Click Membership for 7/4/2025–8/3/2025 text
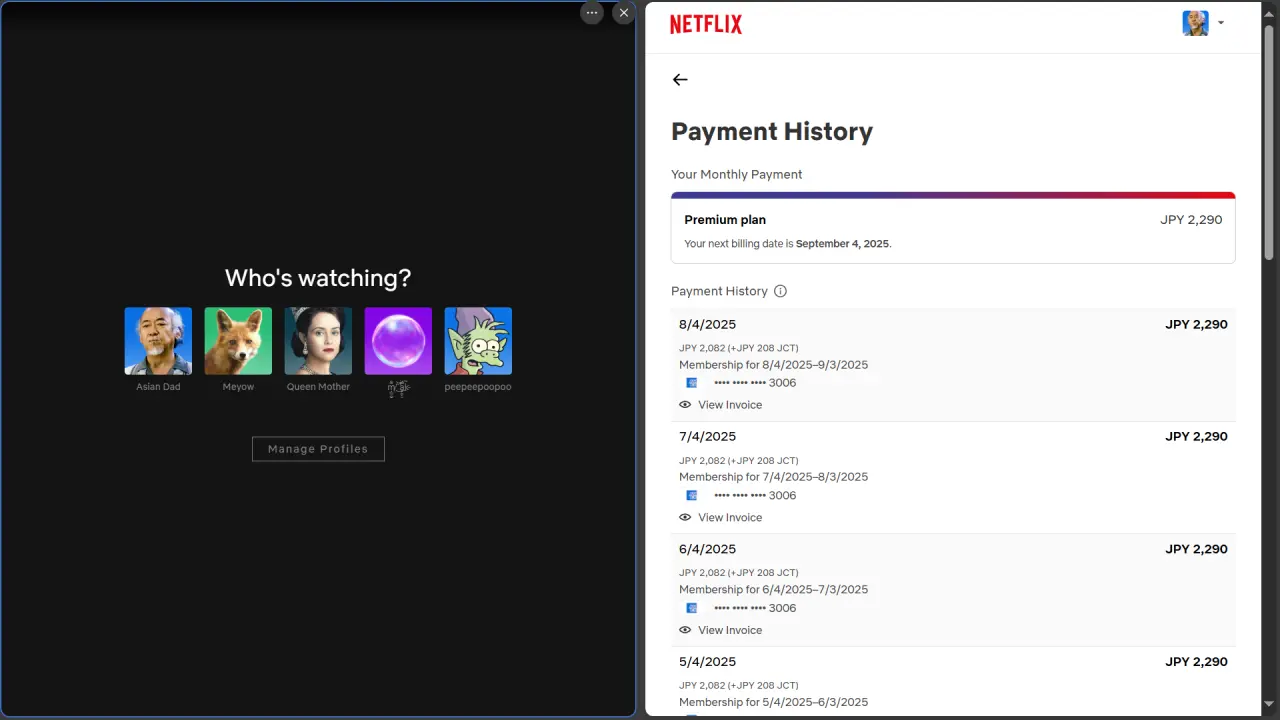 point(773,477)
